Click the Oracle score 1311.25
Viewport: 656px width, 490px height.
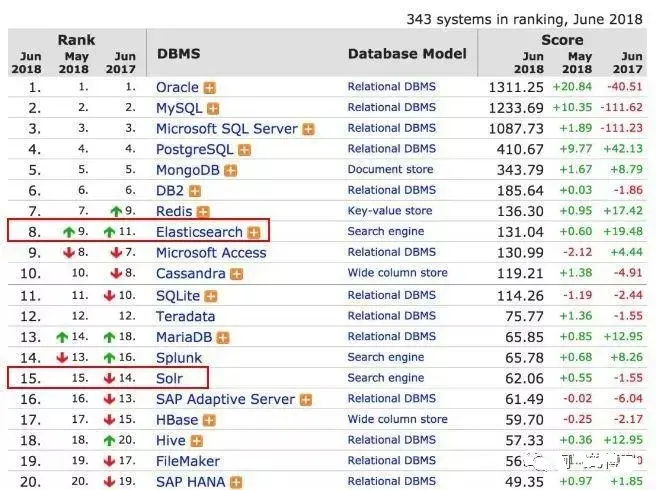pos(516,87)
